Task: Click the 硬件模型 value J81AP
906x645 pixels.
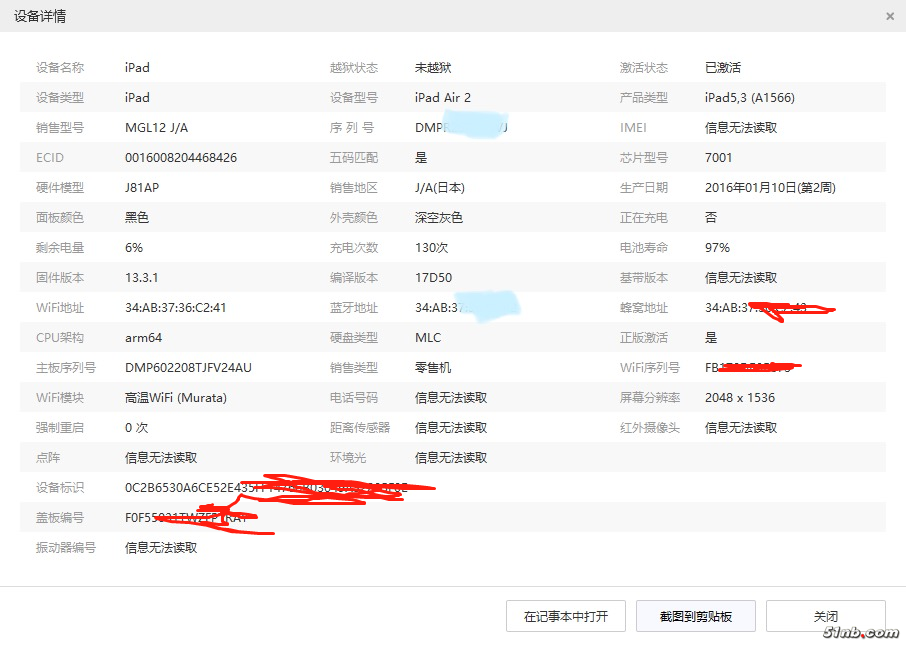Action: 142,188
